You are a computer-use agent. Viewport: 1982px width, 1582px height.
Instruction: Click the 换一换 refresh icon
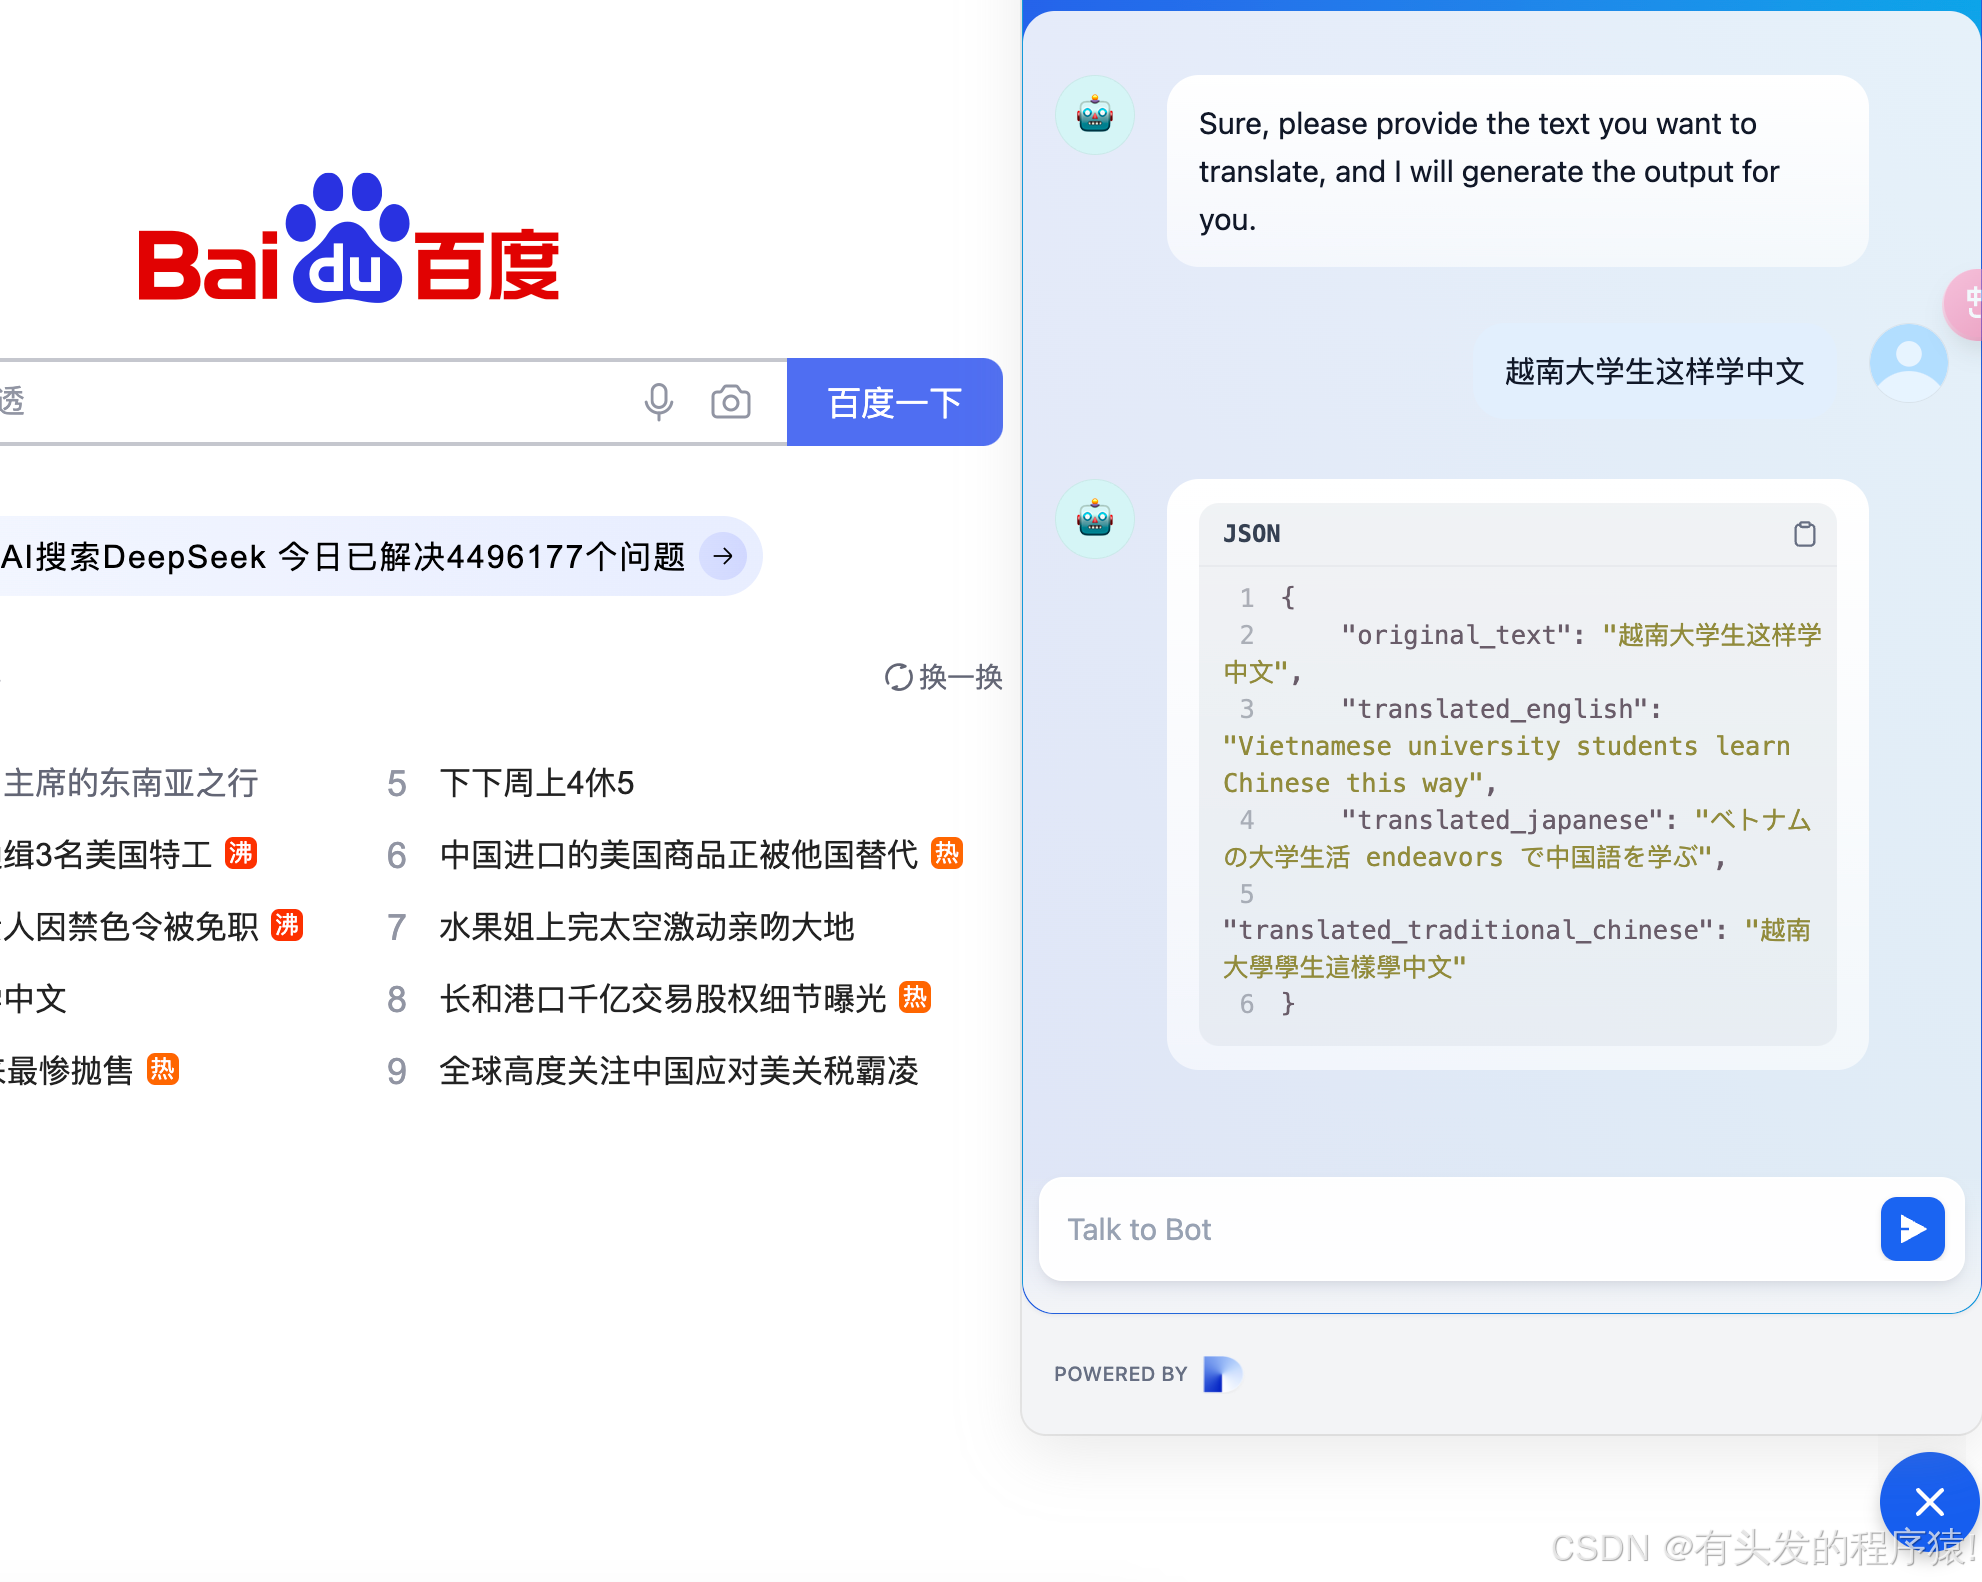tap(898, 677)
